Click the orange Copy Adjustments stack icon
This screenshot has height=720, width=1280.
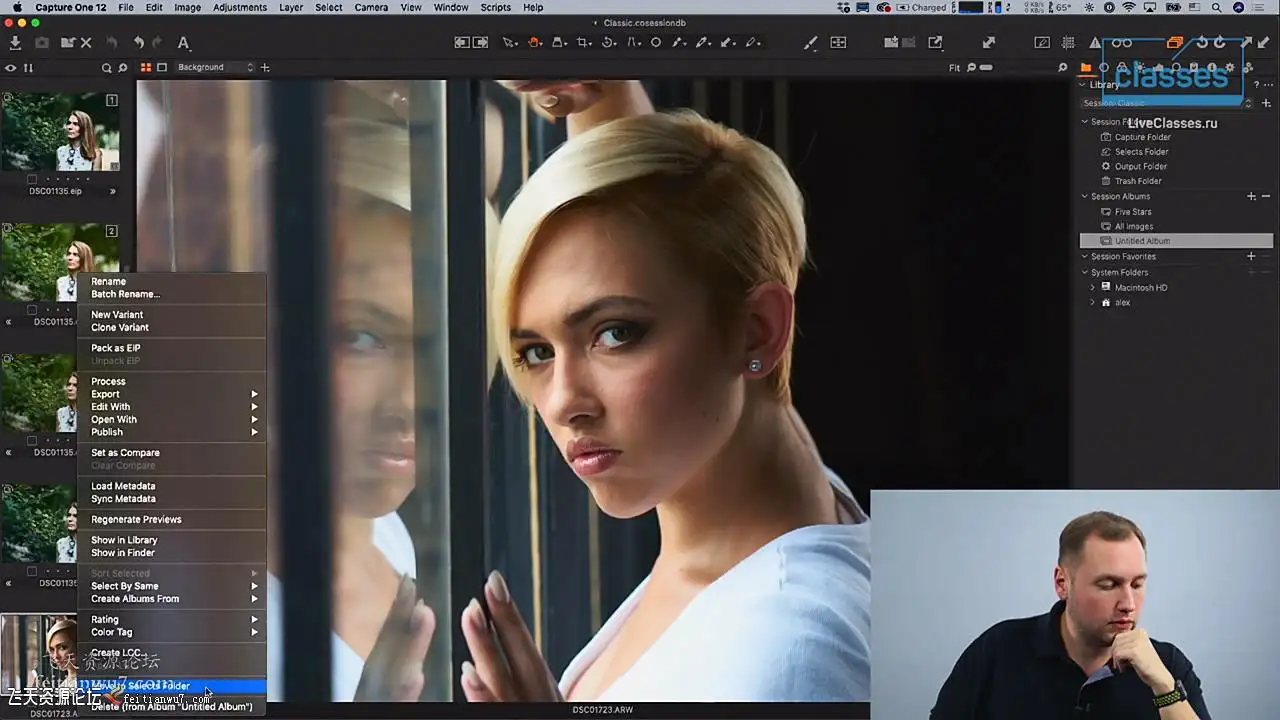point(1175,43)
